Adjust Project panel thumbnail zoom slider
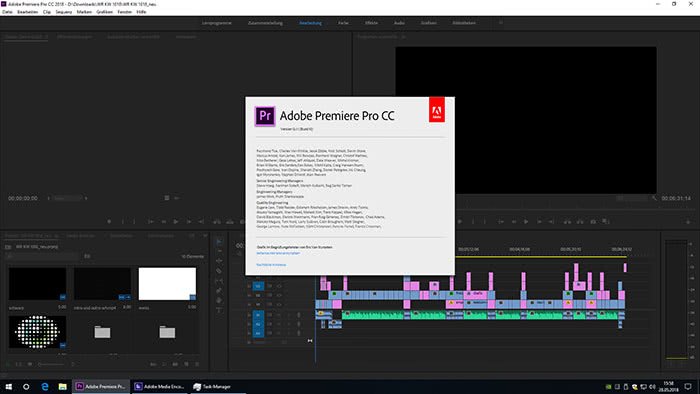 [51, 364]
